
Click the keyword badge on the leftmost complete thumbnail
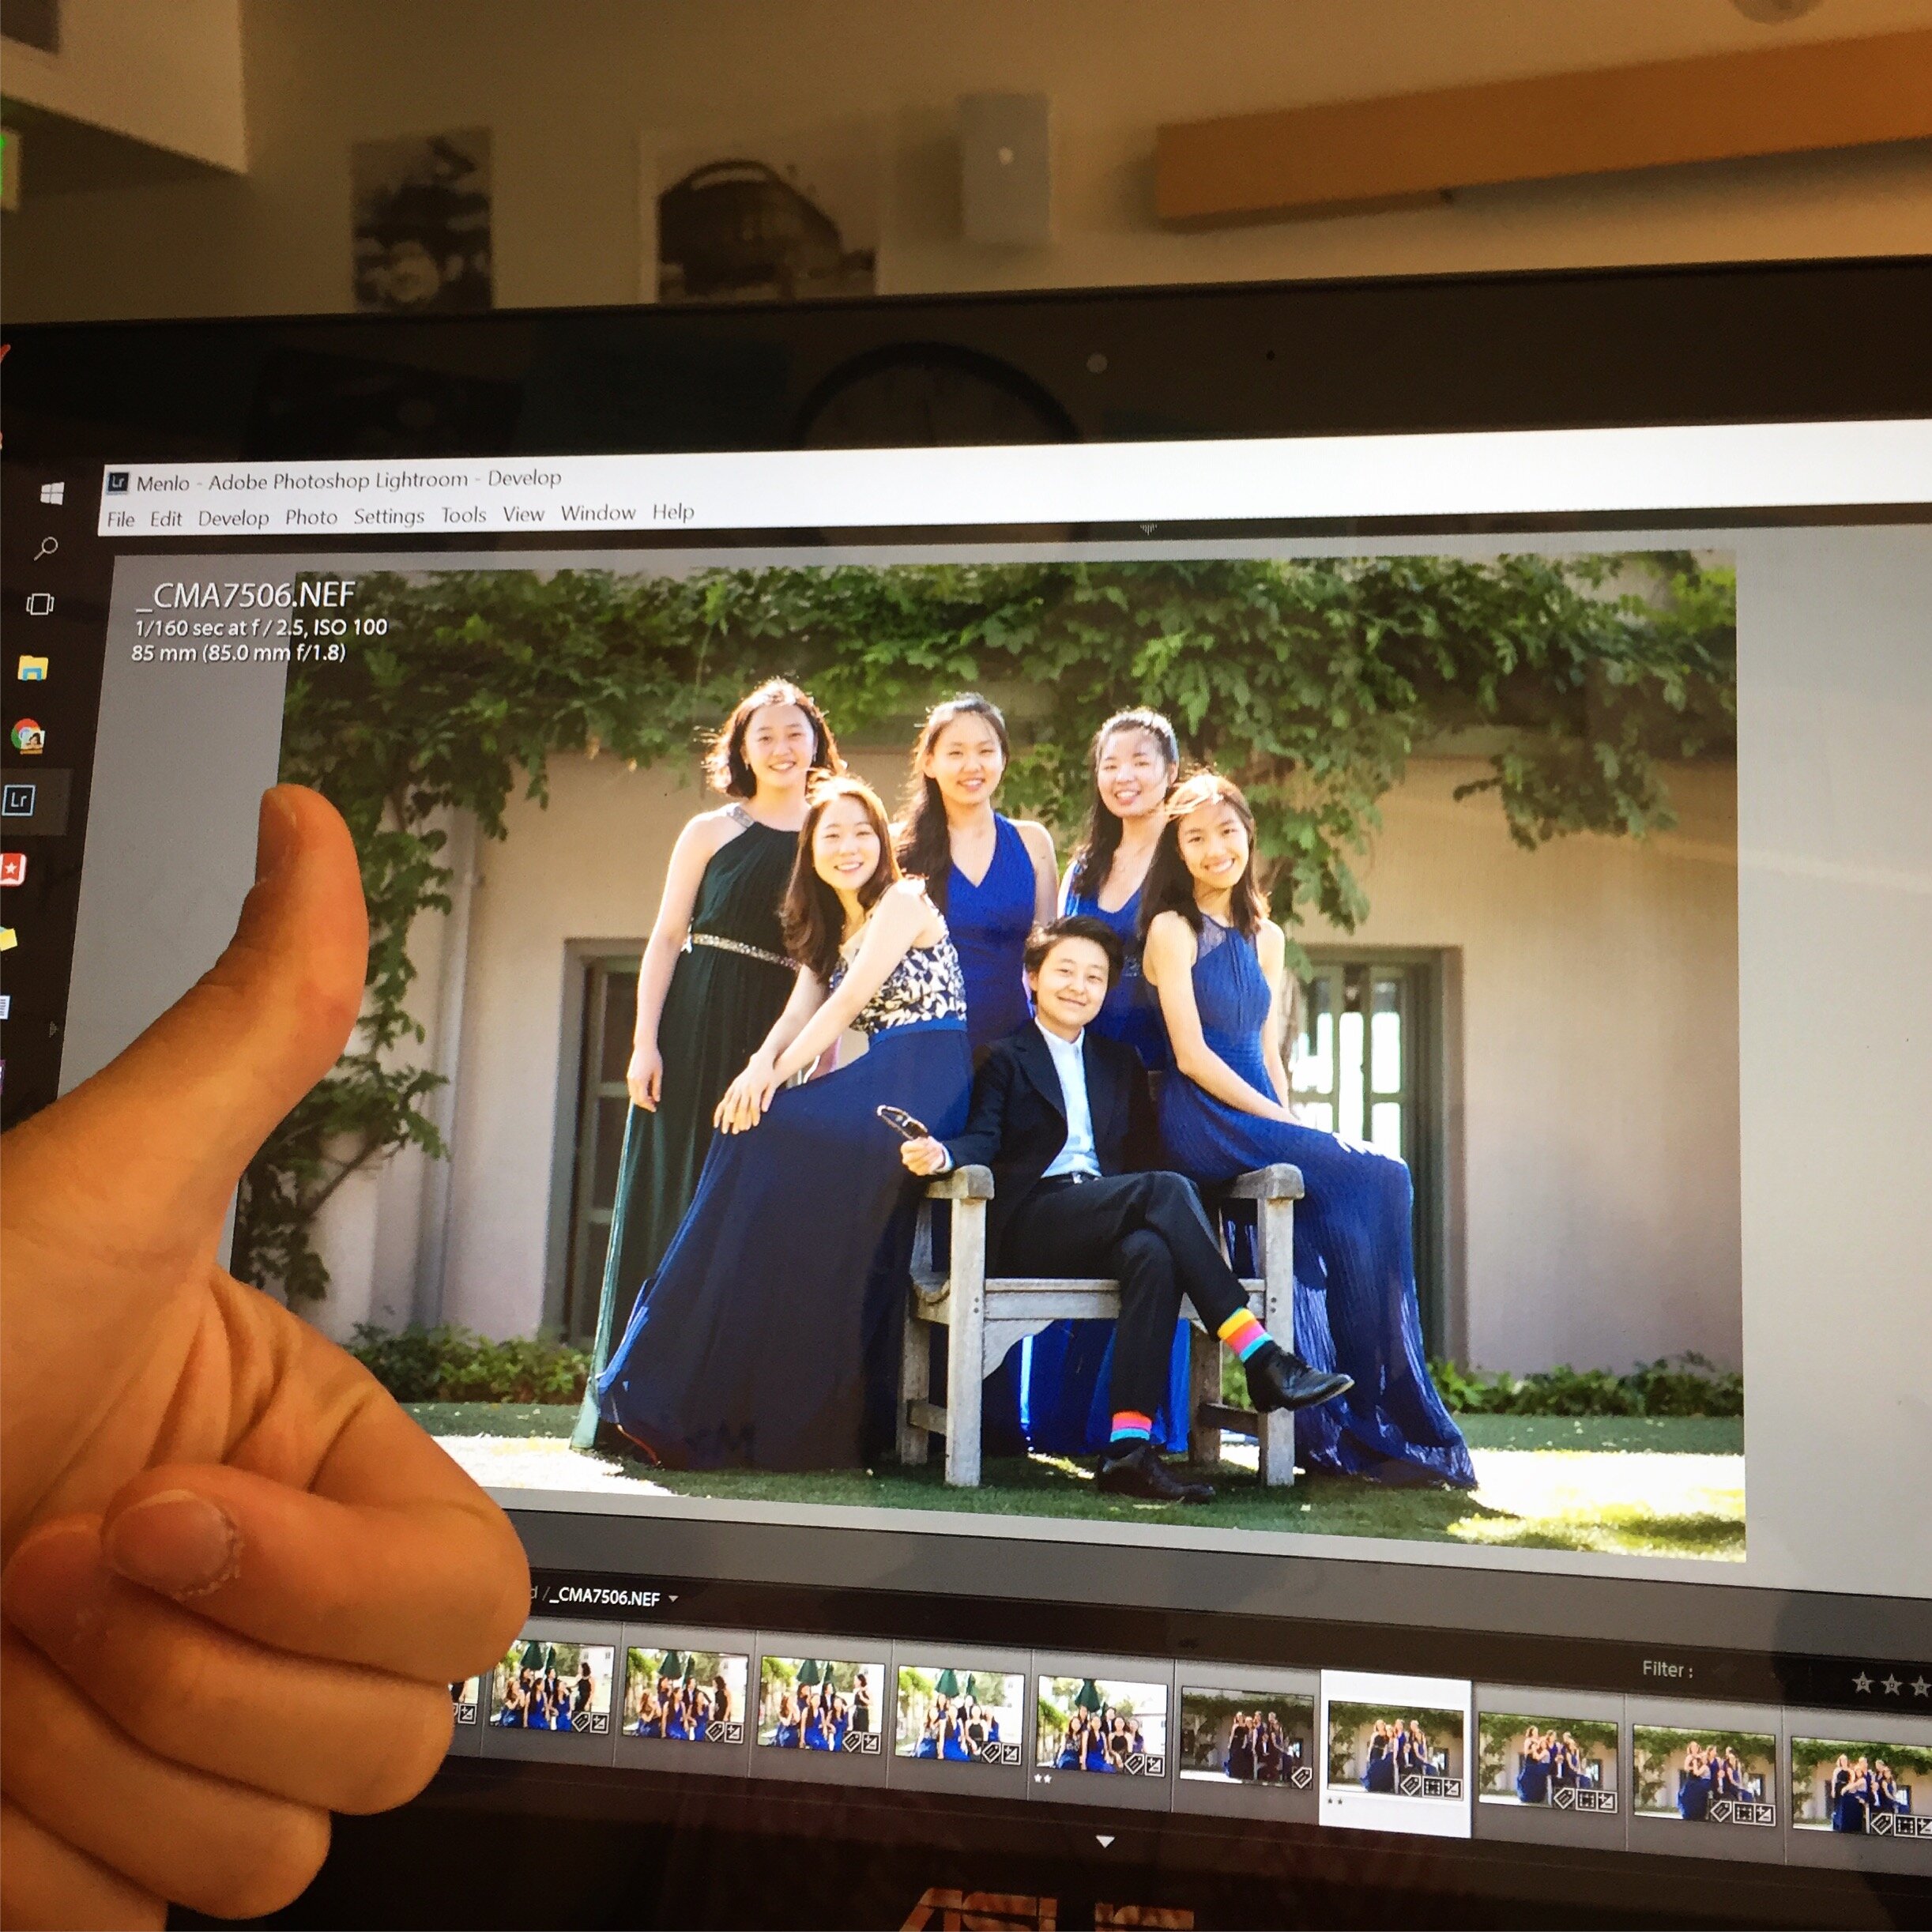[x=582, y=1721]
